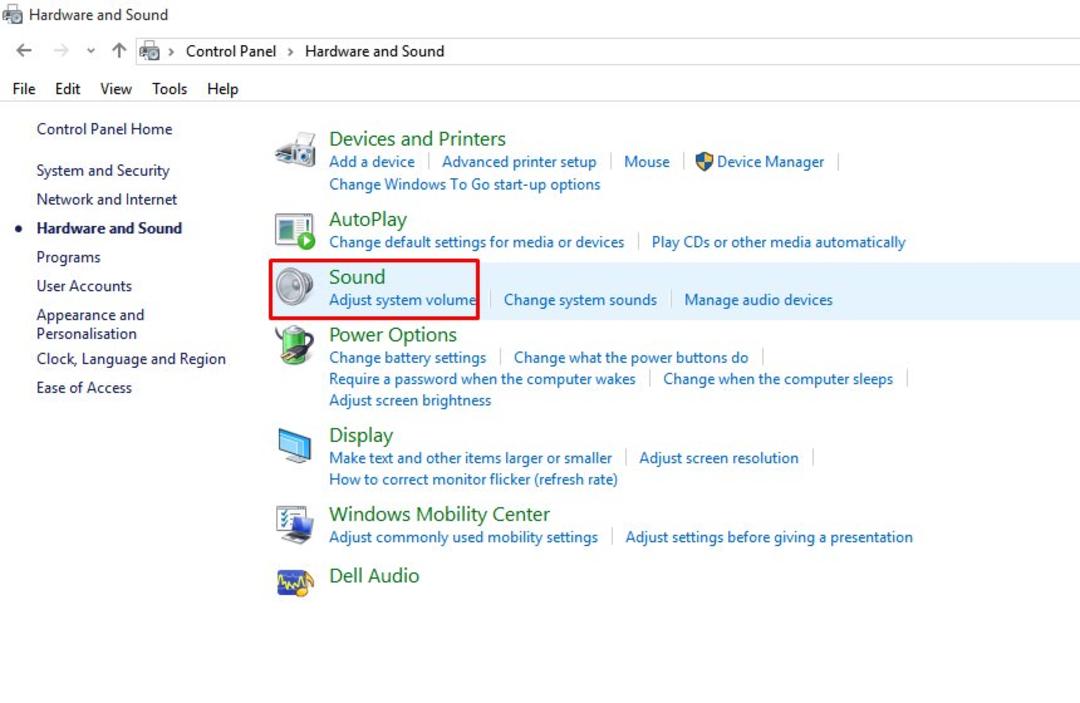
Task: Open the Power Options battery icon
Action: (x=295, y=345)
